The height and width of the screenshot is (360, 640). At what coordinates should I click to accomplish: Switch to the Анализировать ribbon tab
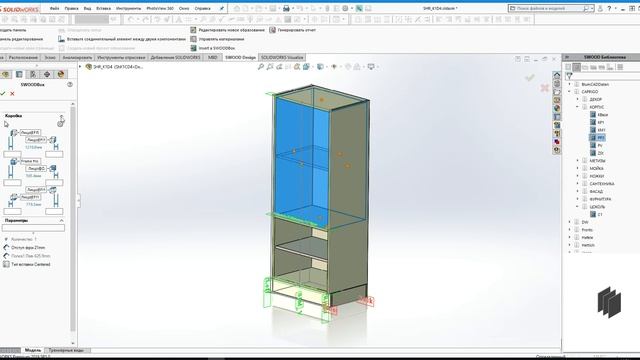pyautogui.click(x=77, y=58)
